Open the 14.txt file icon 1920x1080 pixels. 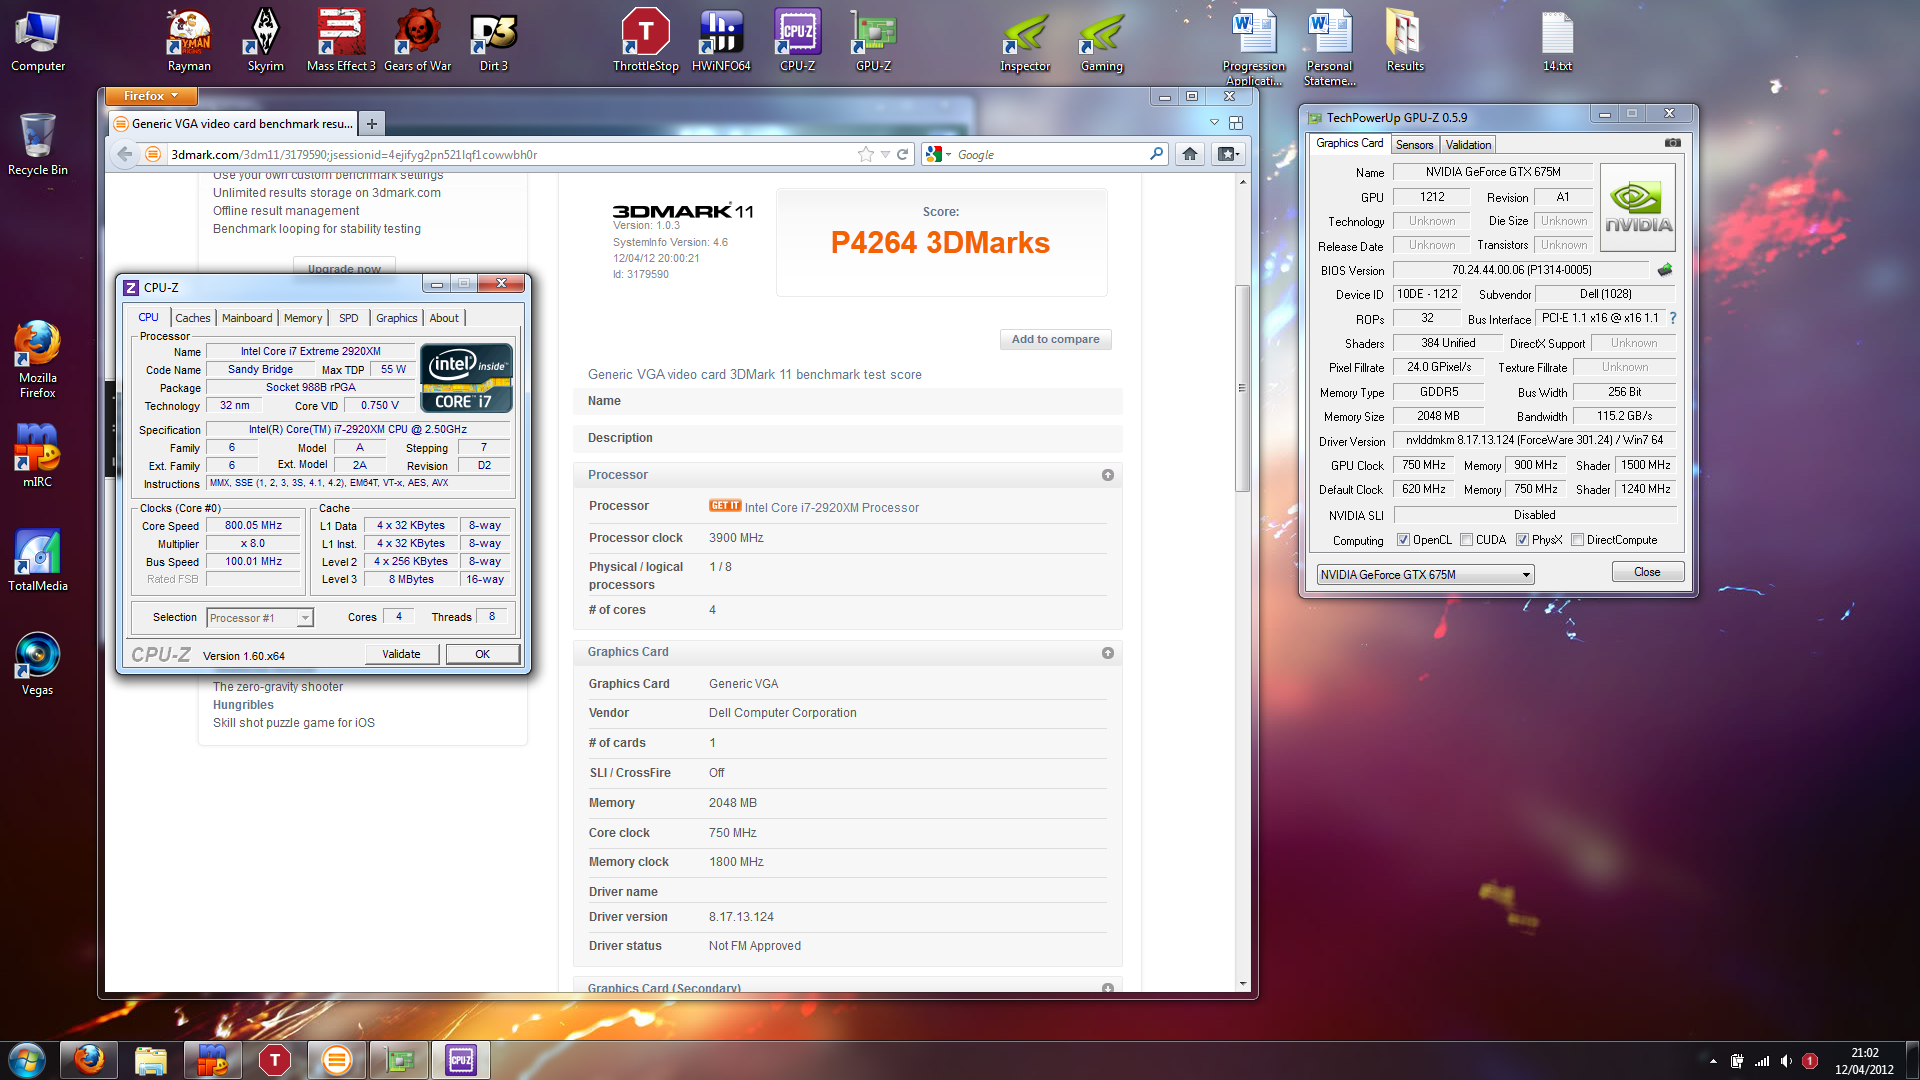[x=1557, y=40]
